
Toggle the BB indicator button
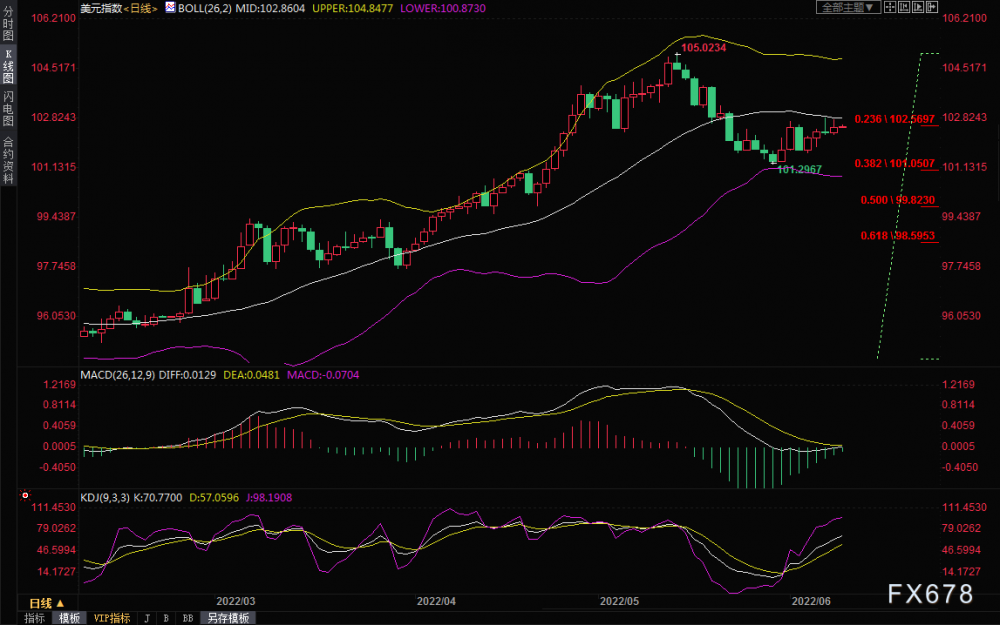tap(188, 618)
